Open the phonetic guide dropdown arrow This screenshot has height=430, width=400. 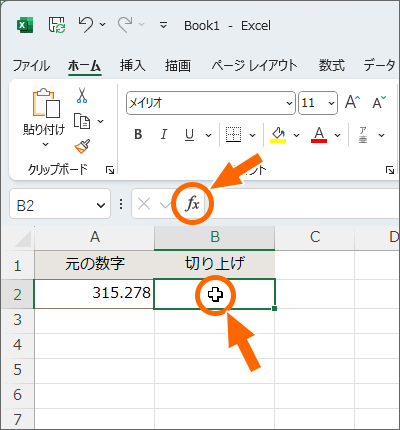pyautogui.click(x=382, y=135)
